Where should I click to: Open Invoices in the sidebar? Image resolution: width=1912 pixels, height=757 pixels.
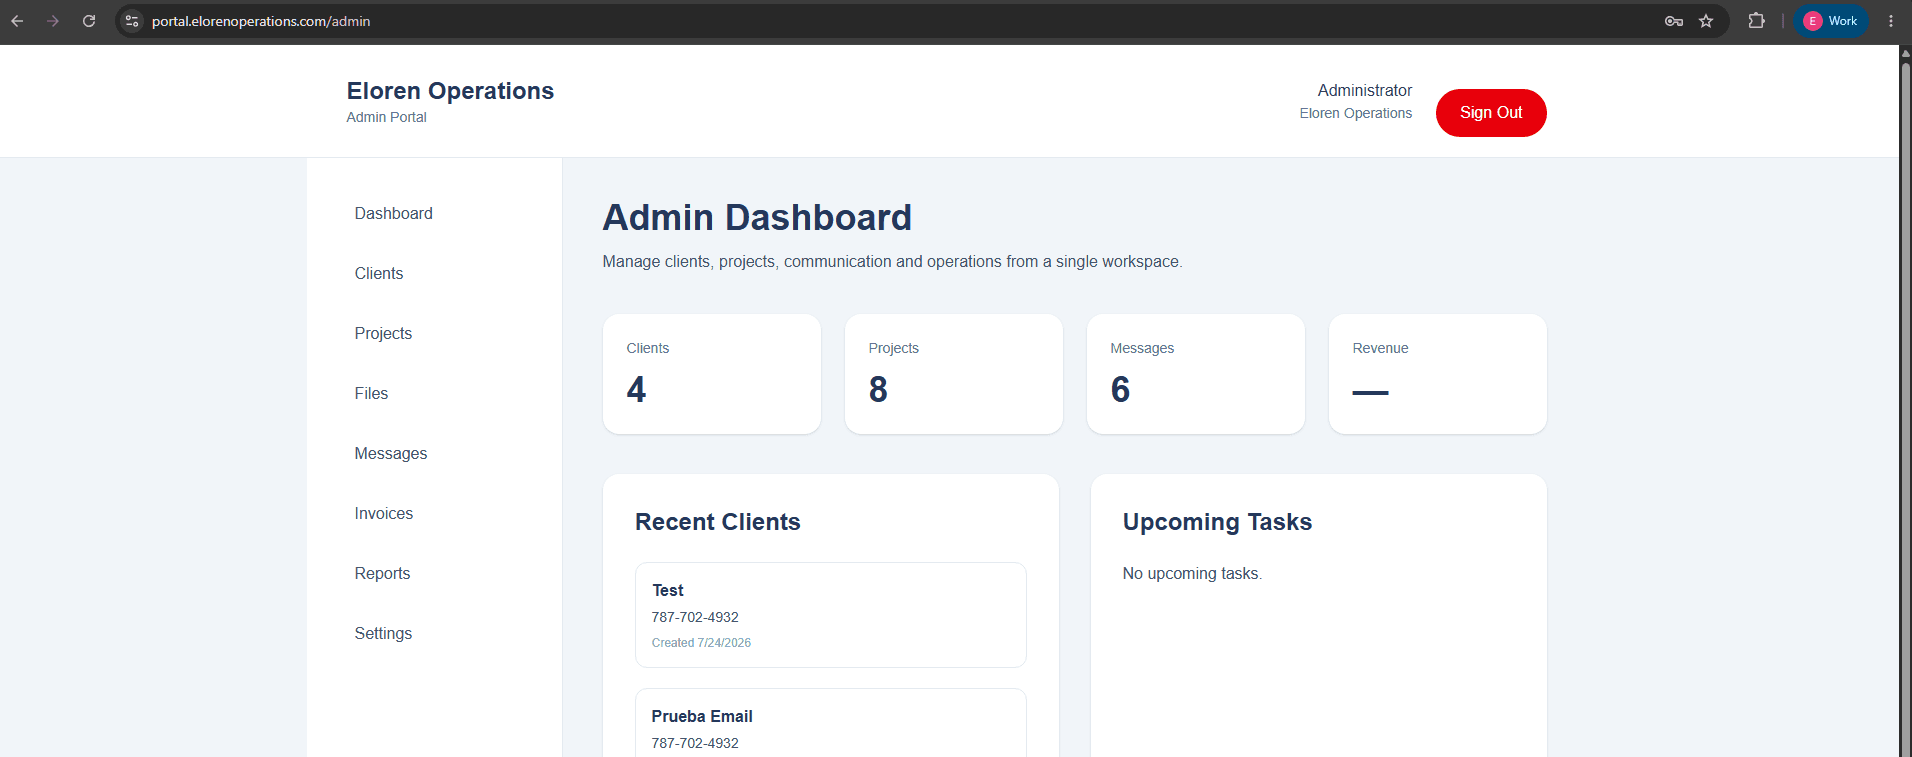384,513
